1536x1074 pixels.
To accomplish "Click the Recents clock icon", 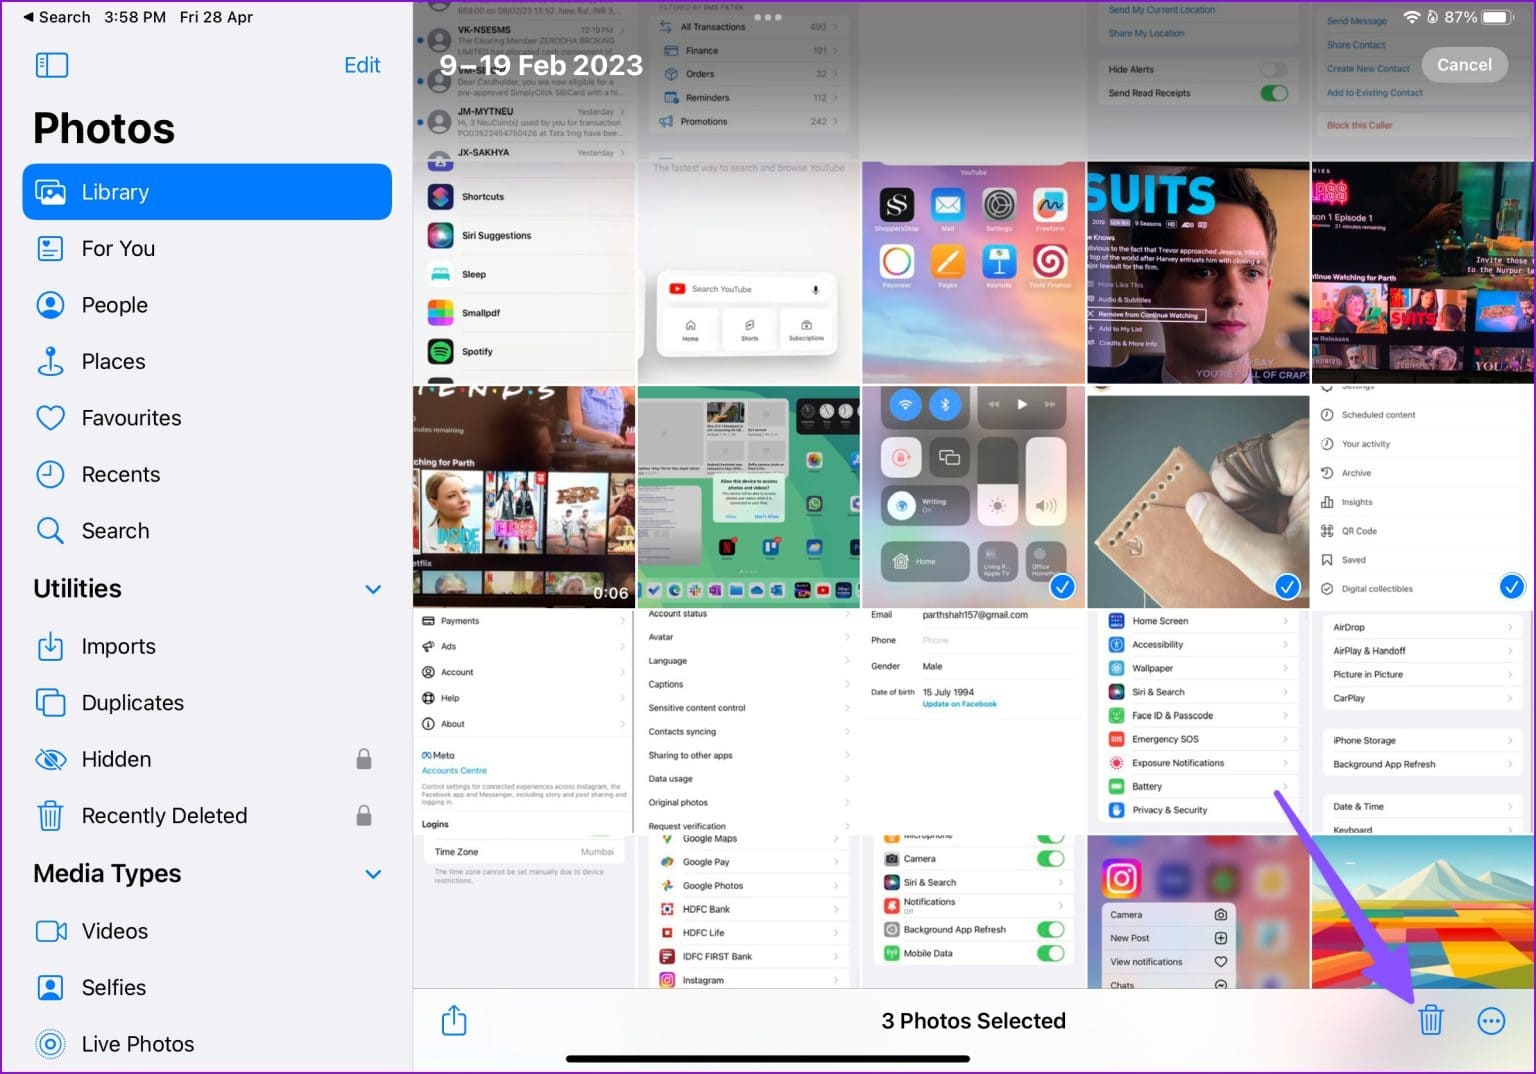I will tap(50, 474).
